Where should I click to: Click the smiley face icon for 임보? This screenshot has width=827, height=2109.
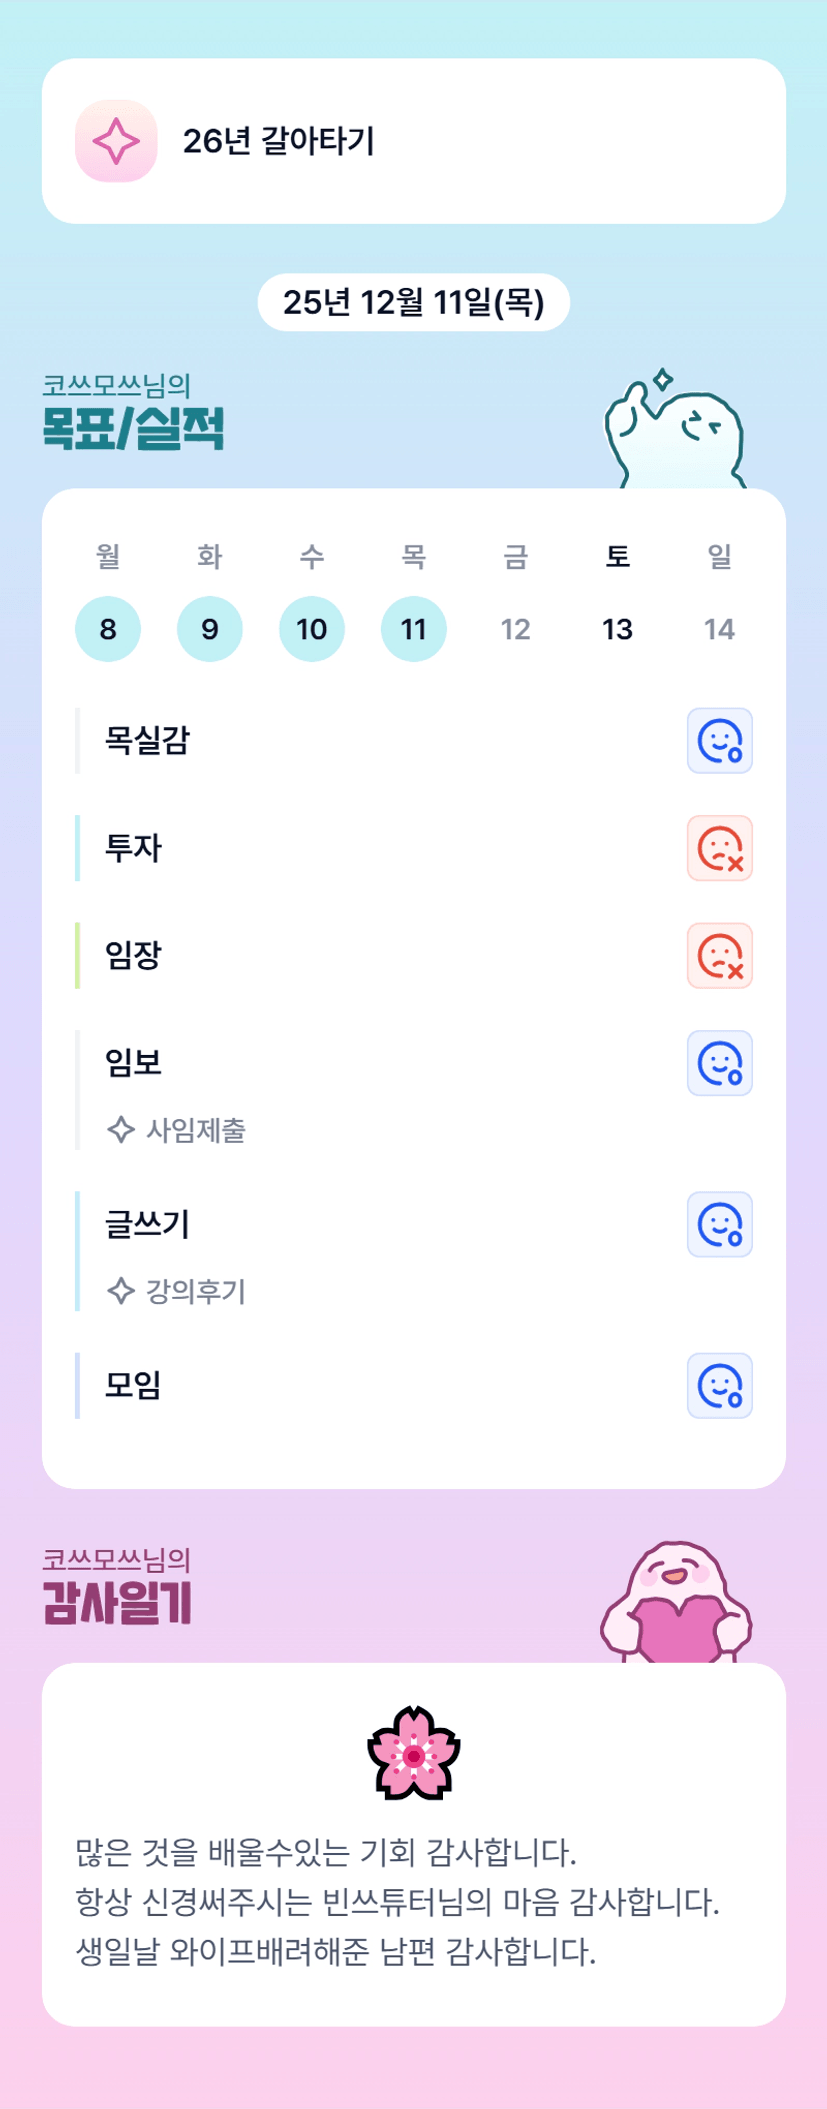(x=719, y=1063)
